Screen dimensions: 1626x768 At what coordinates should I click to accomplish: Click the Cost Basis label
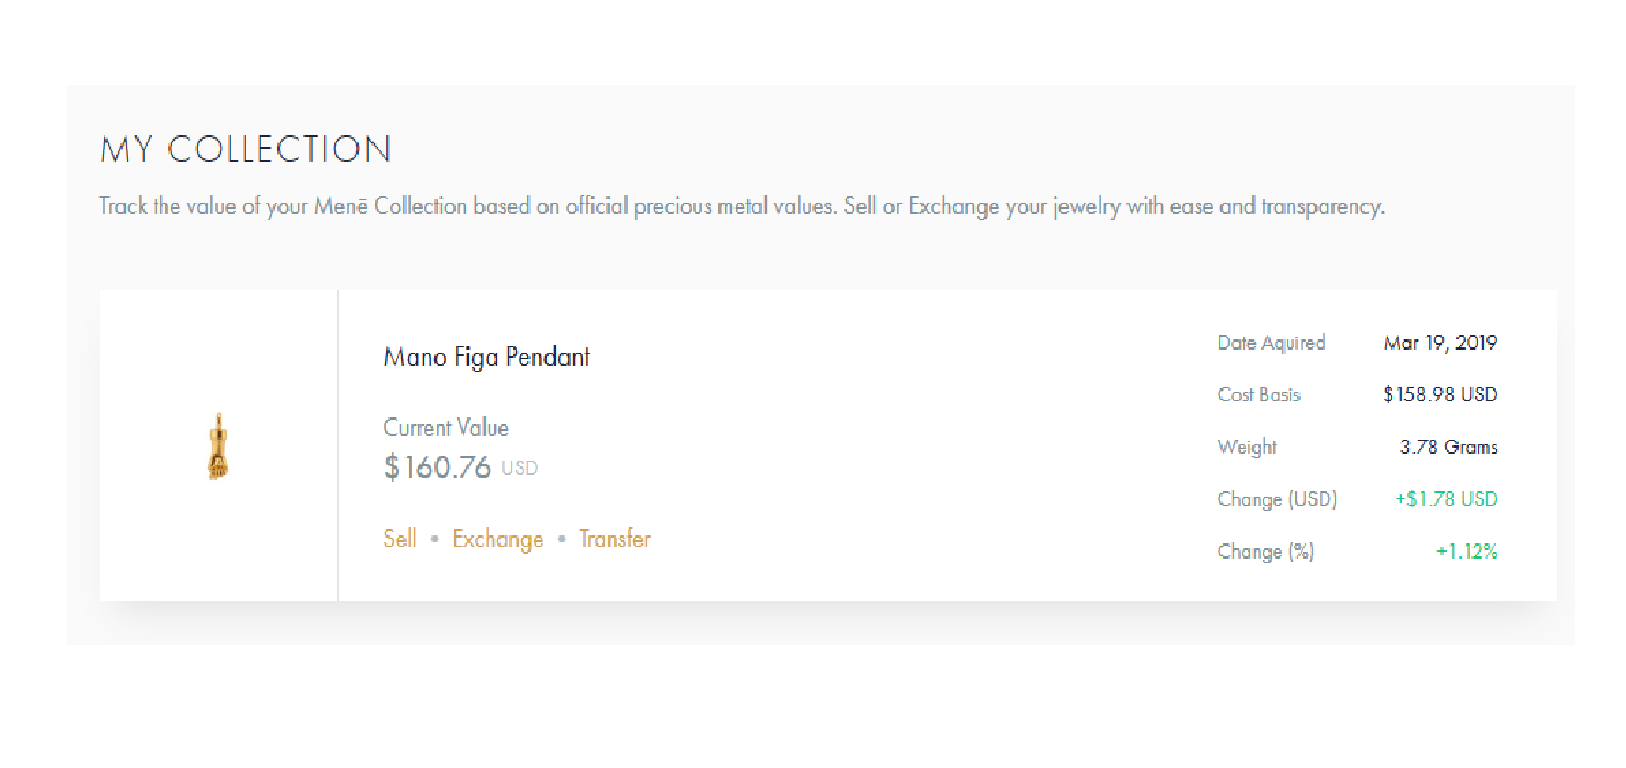click(x=1259, y=395)
